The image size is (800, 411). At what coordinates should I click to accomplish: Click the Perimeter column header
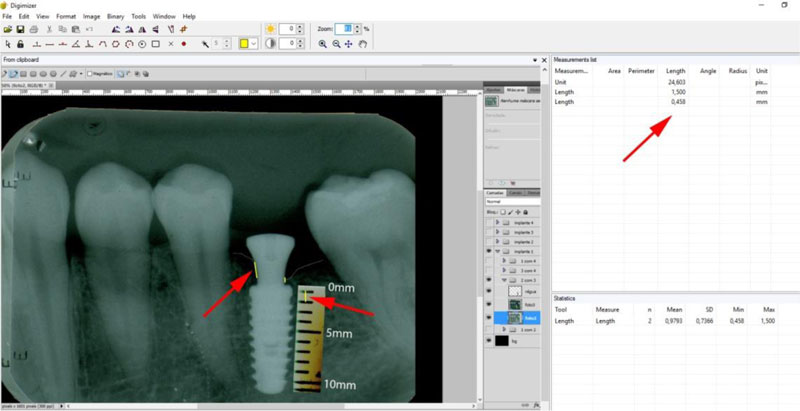coord(641,71)
